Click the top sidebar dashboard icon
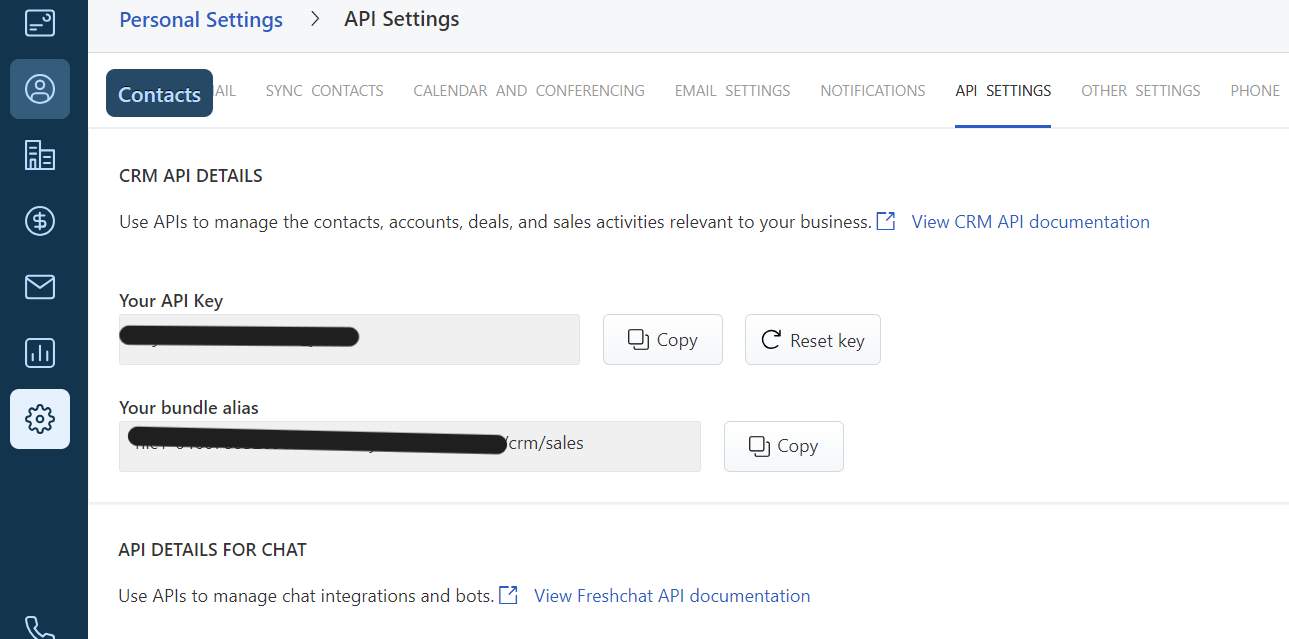The height and width of the screenshot is (639, 1289). (40, 23)
